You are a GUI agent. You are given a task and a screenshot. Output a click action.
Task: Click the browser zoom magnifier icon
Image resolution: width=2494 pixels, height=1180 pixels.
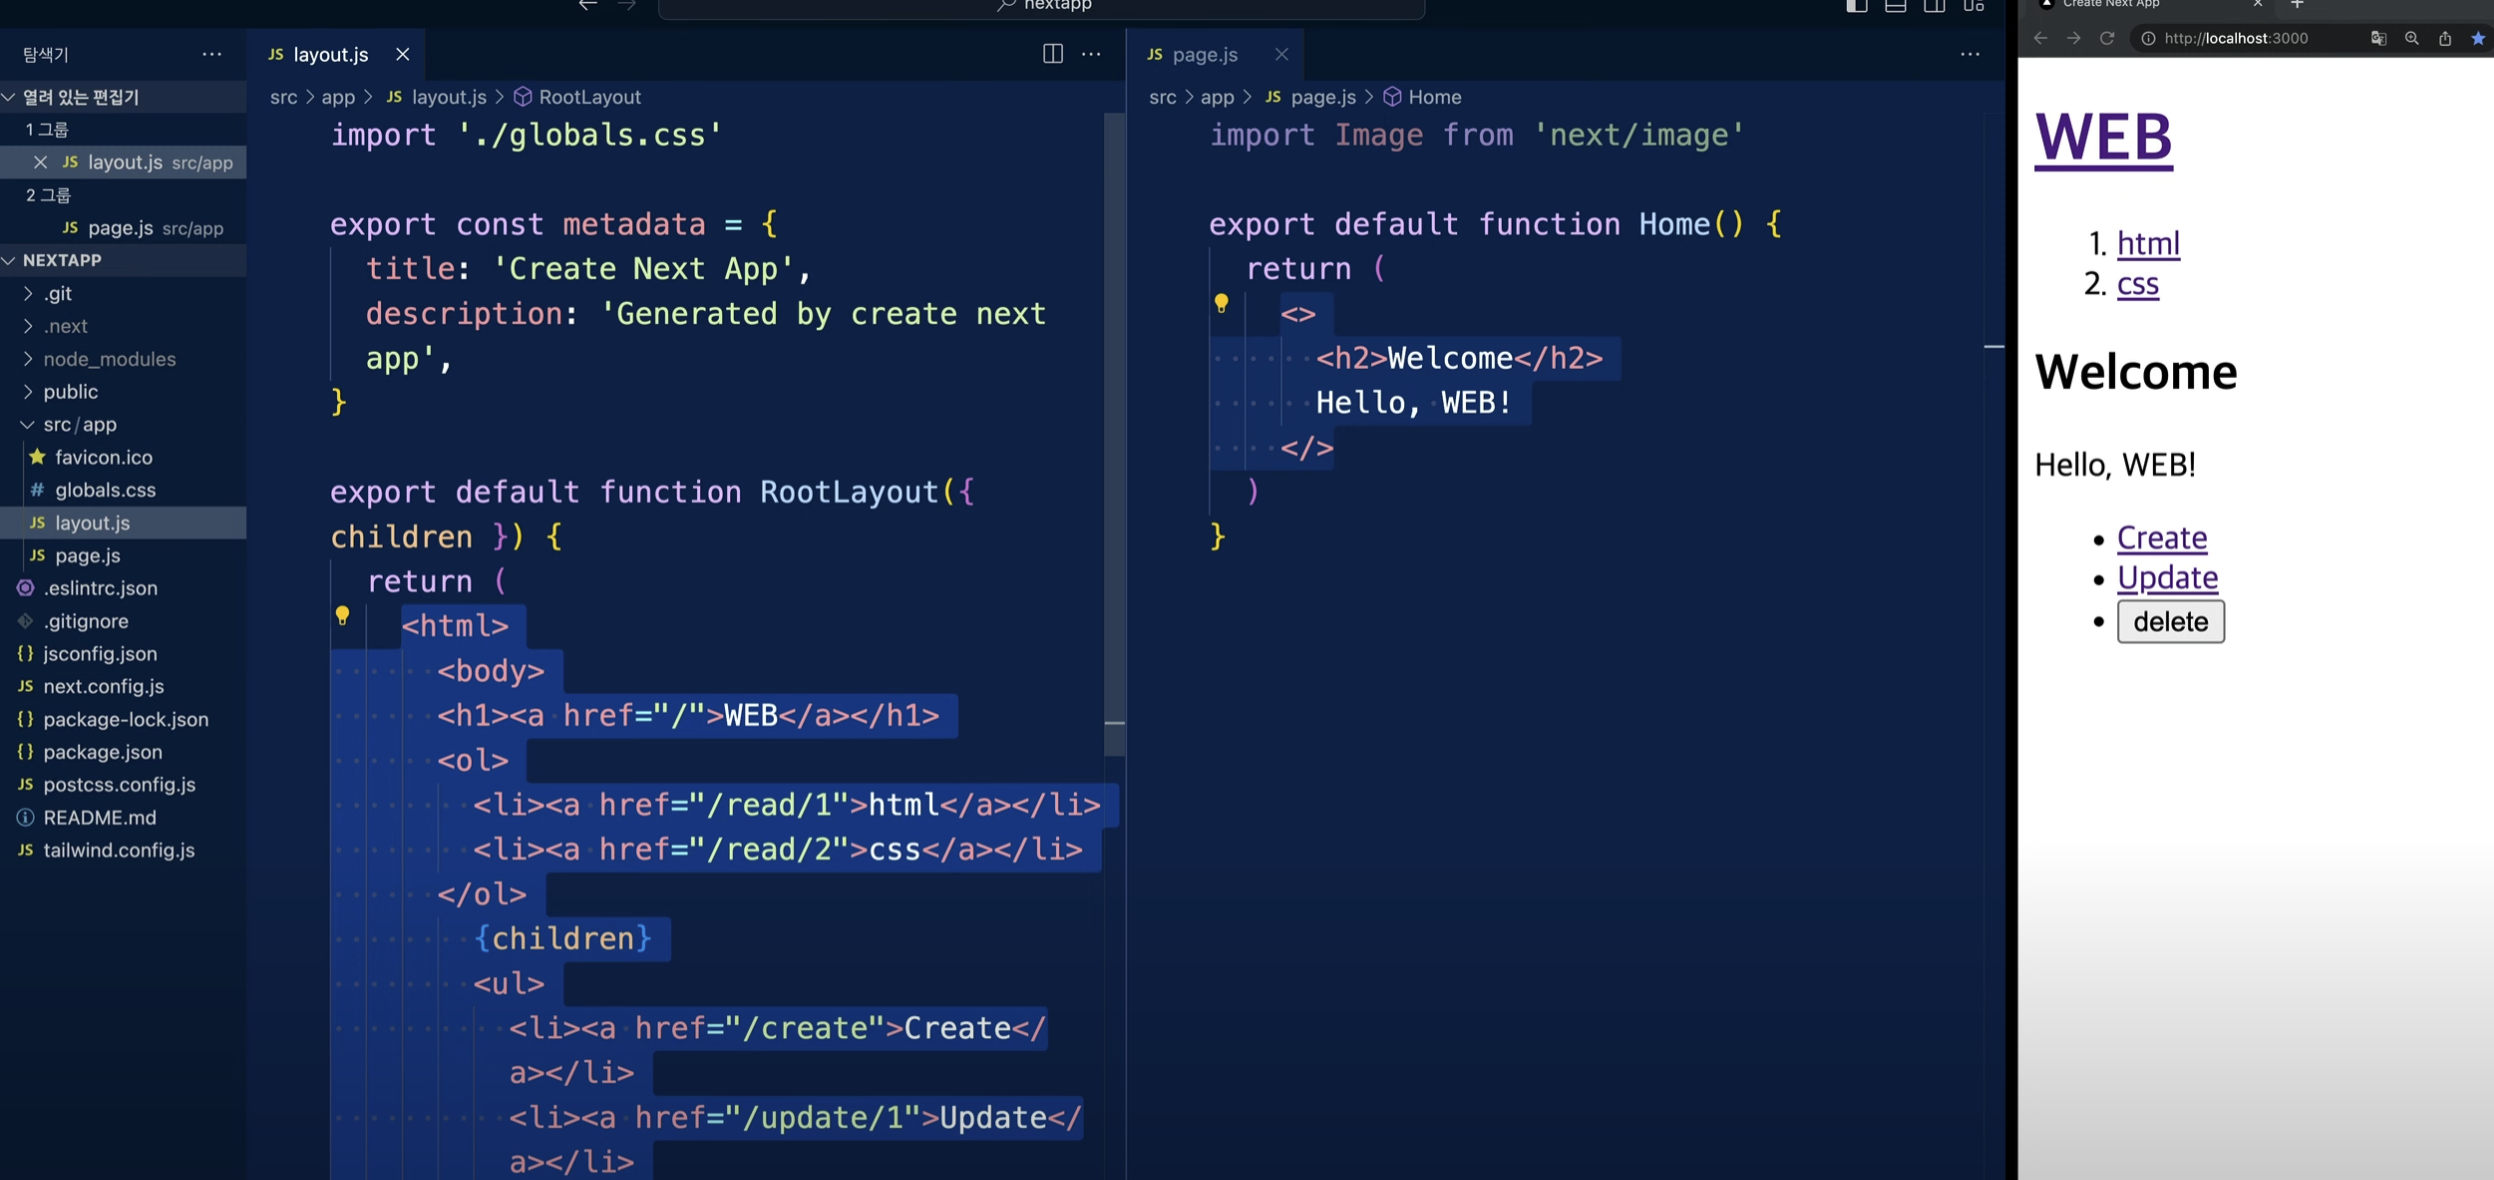point(2412,38)
